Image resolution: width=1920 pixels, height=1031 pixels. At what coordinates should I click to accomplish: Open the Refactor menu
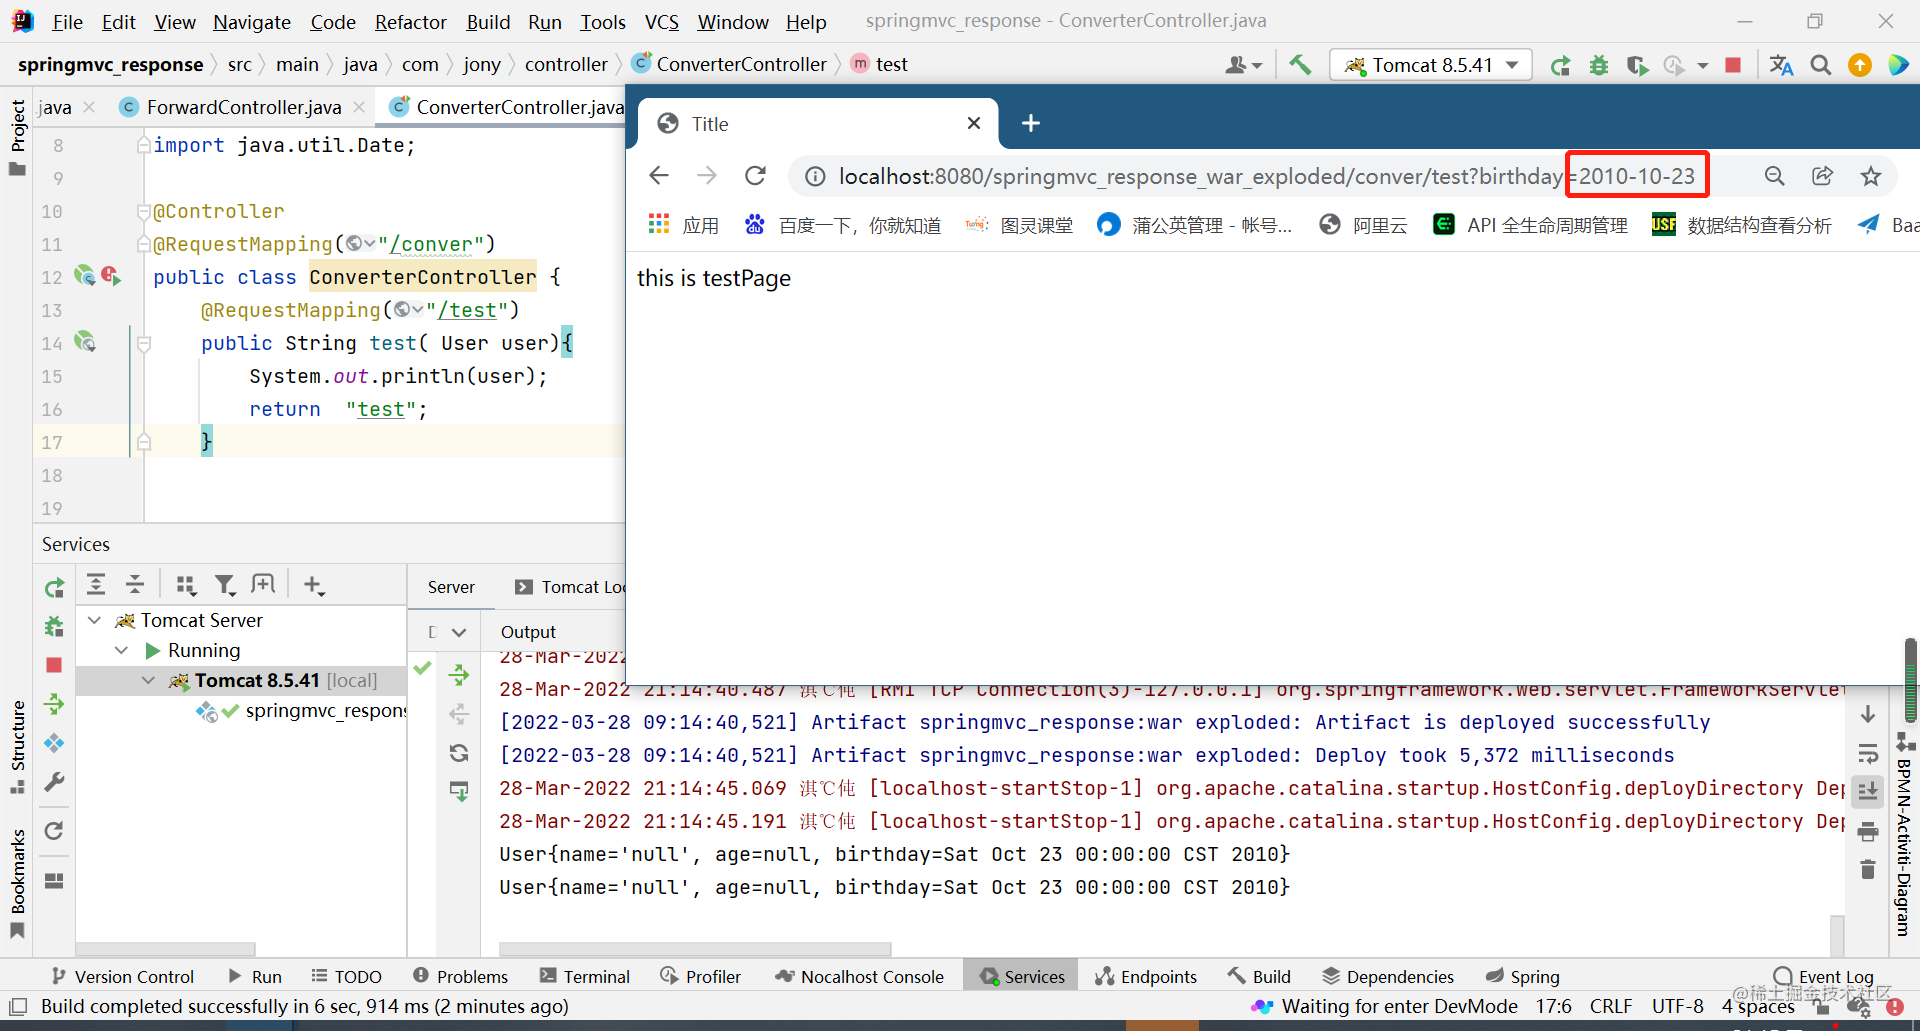pyautogui.click(x=411, y=22)
